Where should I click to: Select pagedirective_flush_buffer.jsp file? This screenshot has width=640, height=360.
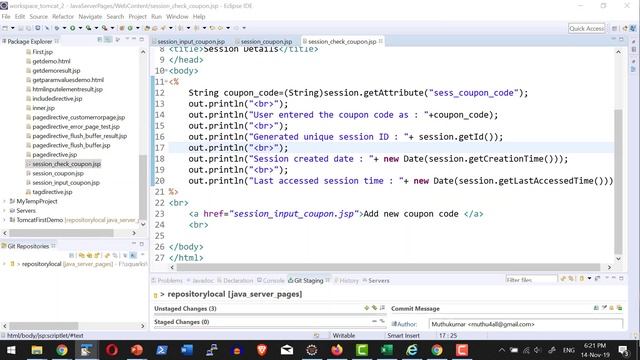71,145
